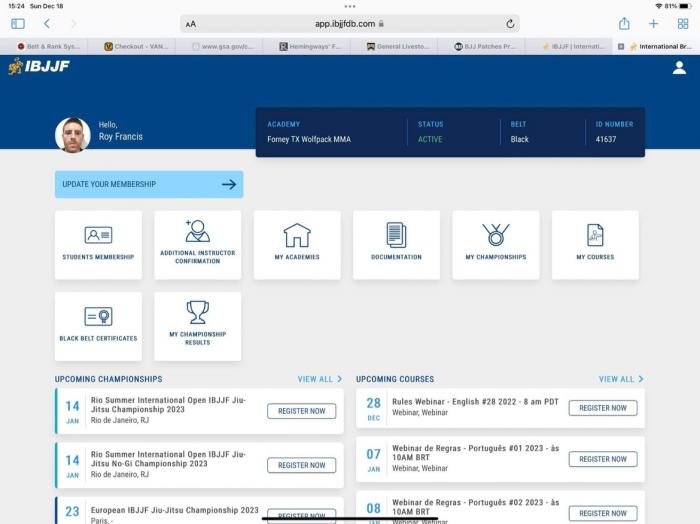Switch to the General Livestock tab
700x524 pixels.
[398, 46]
